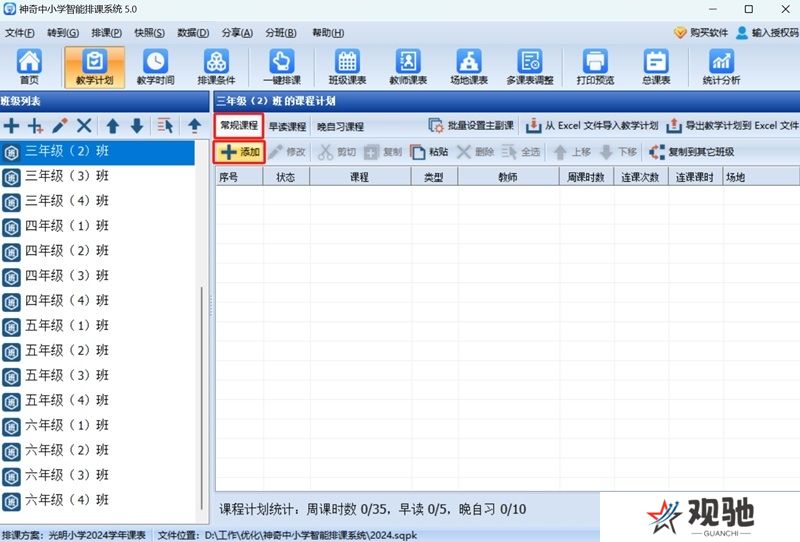Select 三年级（2）班 in class list
This screenshot has height=542, width=800.
[97, 152]
